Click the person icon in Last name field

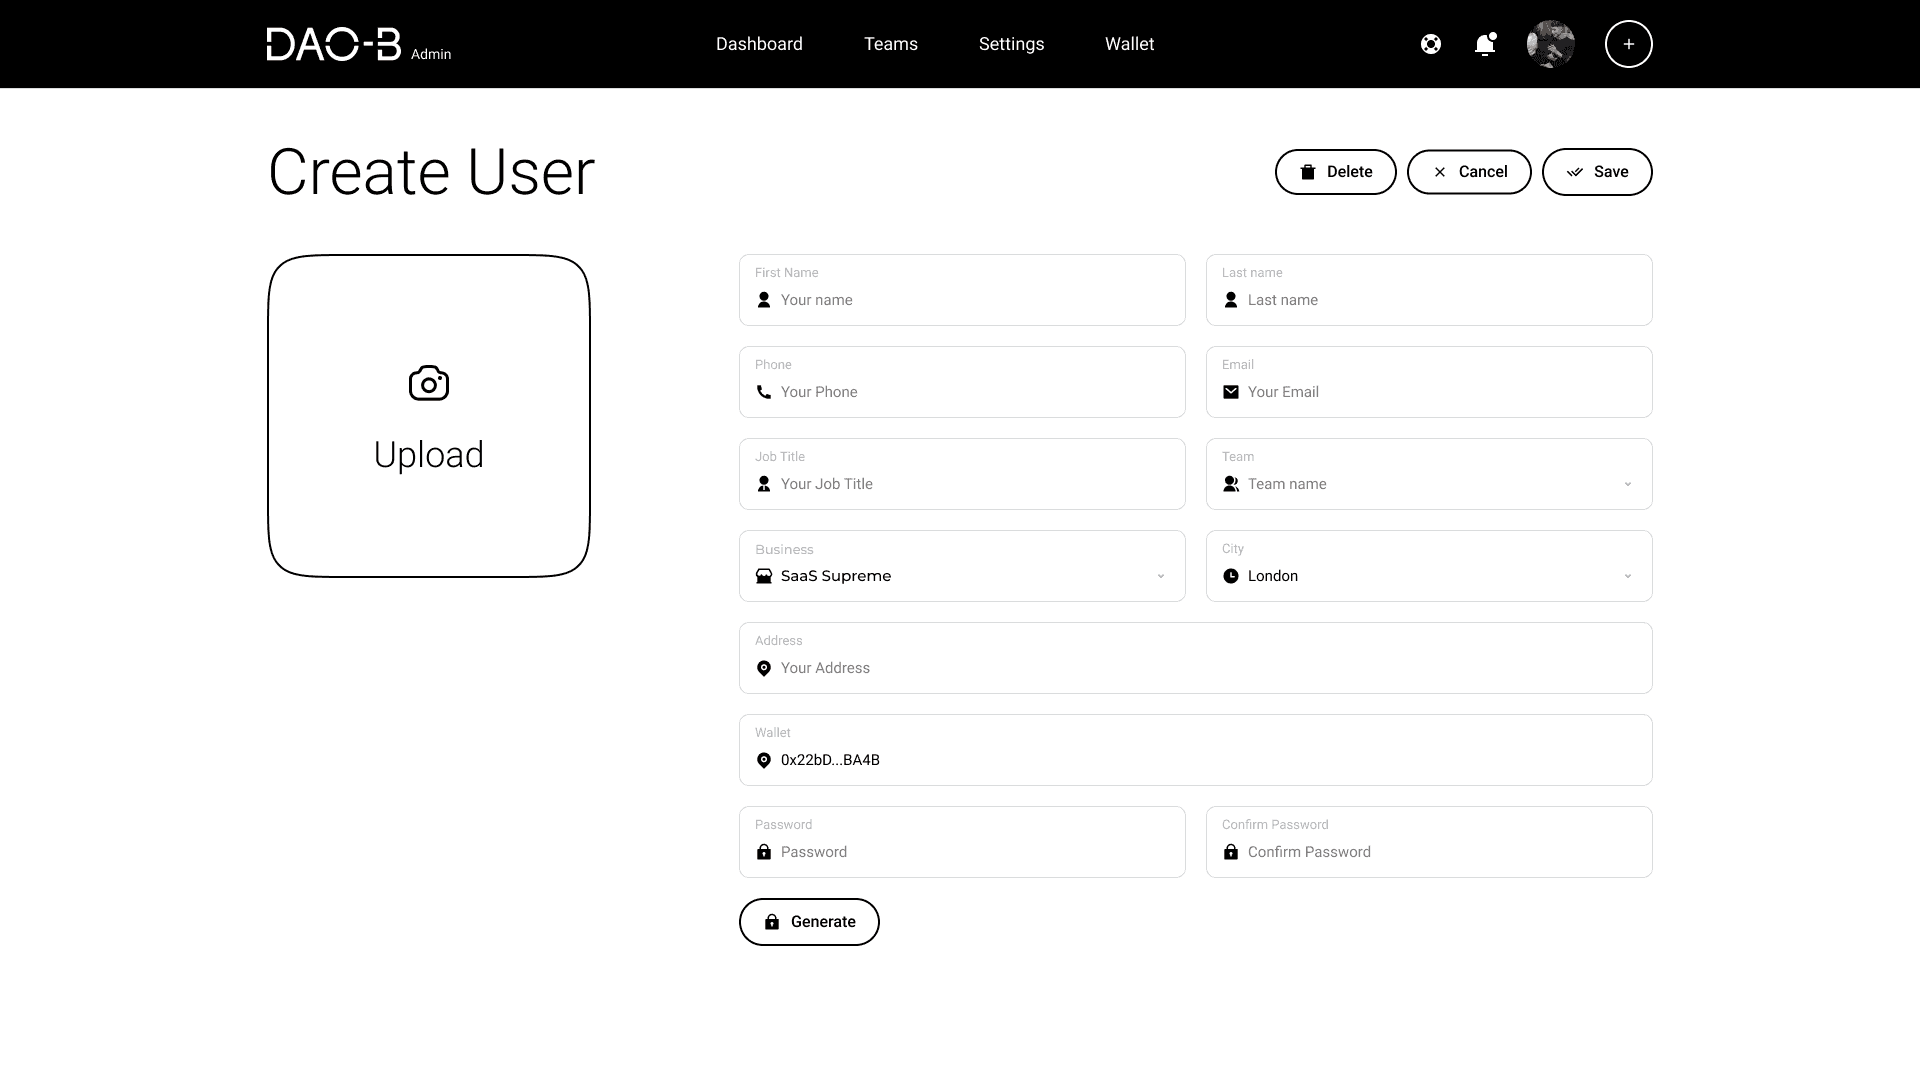(1231, 300)
